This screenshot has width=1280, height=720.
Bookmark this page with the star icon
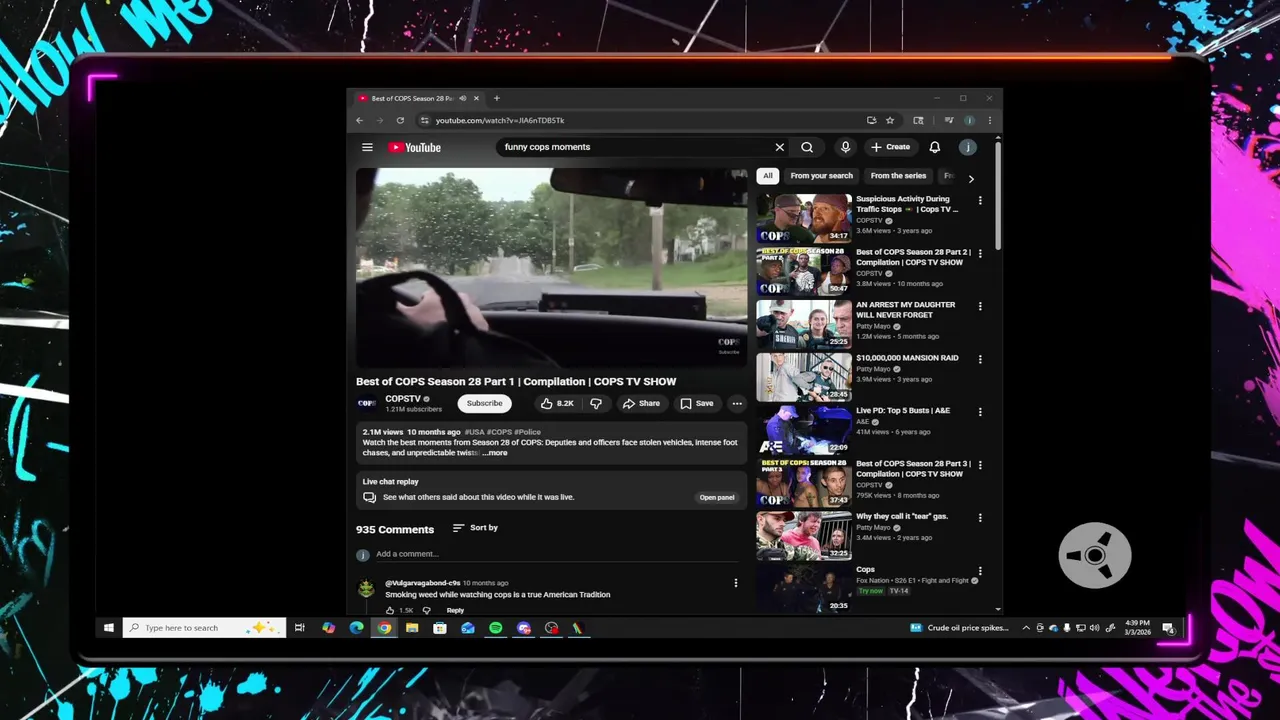point(890,120)
